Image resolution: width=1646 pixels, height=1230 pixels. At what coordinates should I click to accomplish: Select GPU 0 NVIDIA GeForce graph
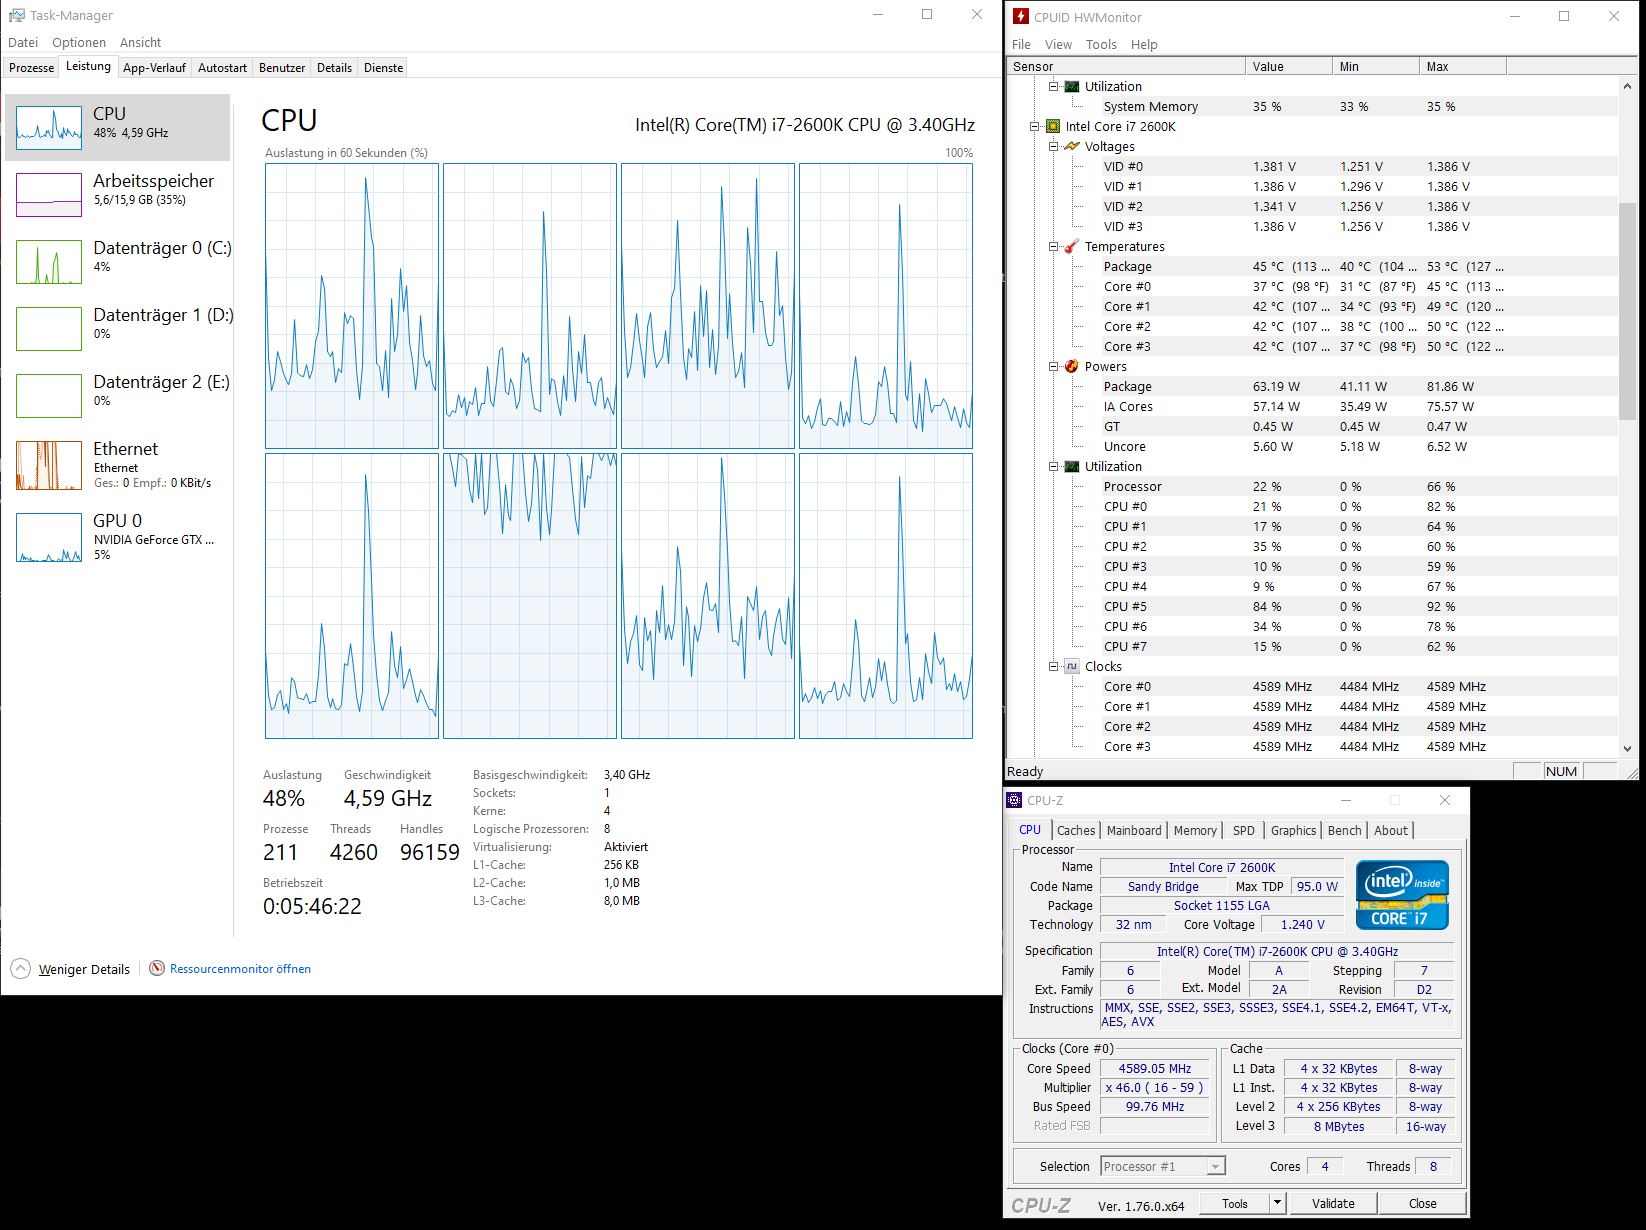pyautogui.click(x=49, y=537)
